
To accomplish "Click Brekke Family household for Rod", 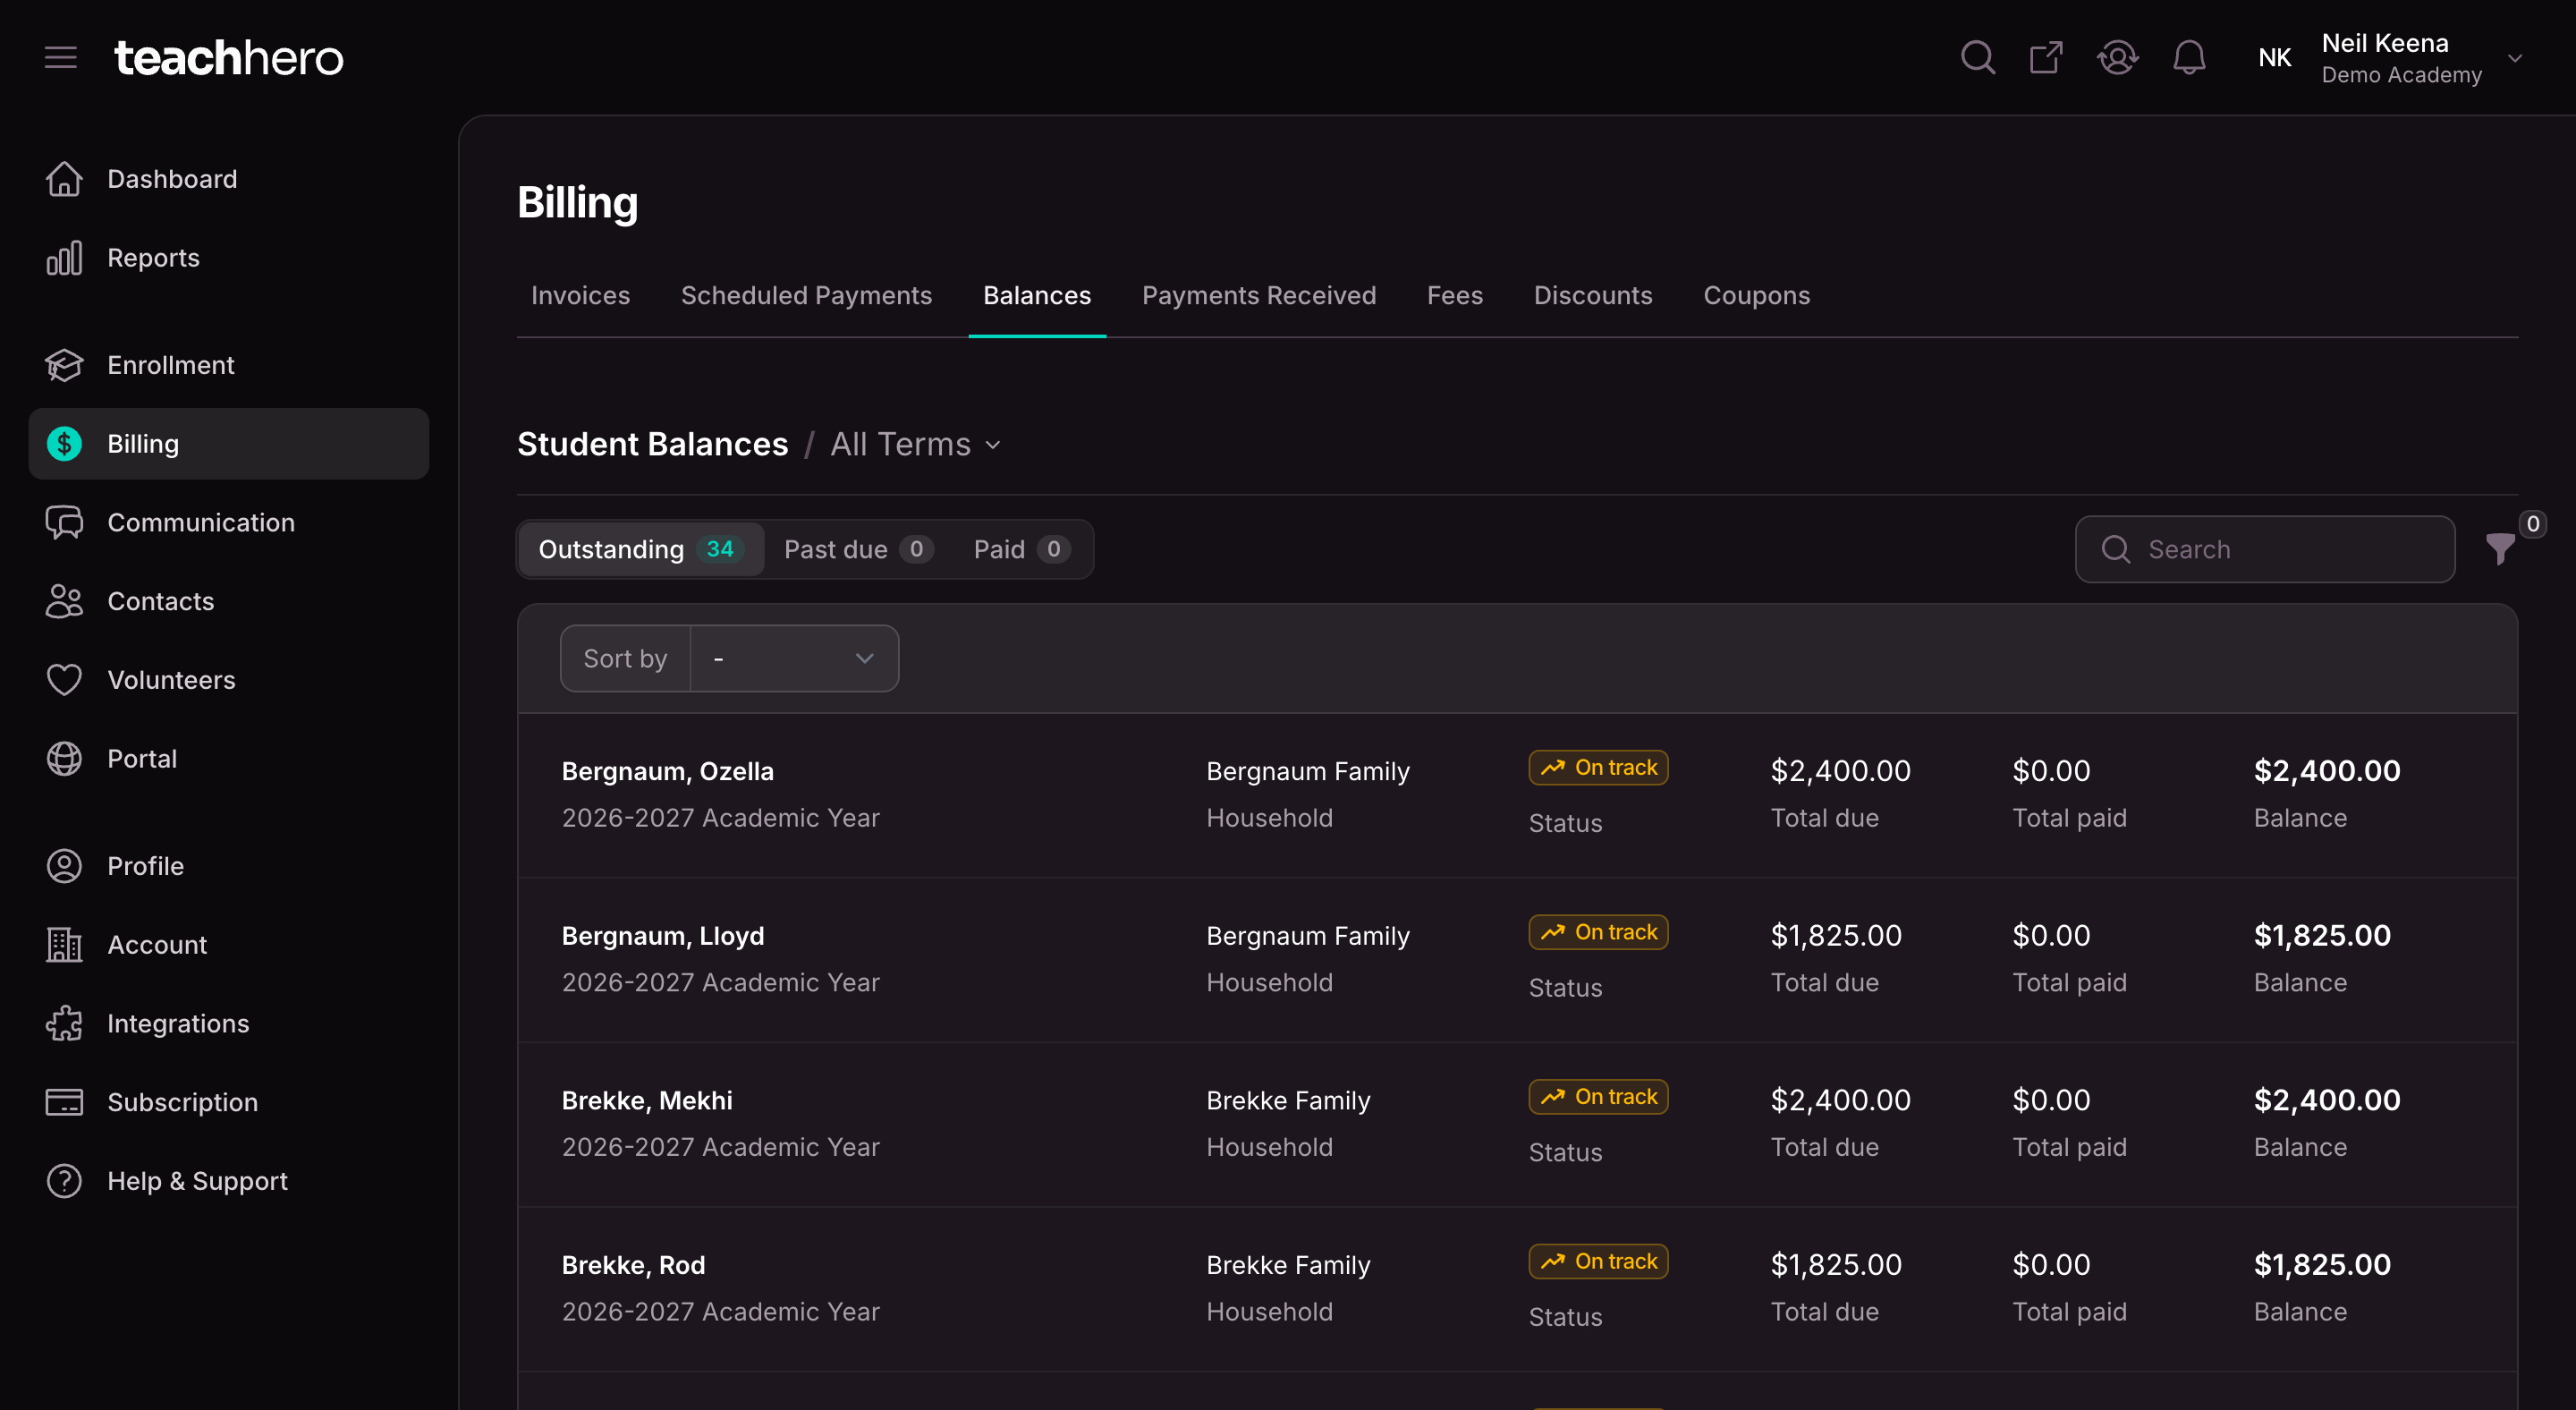I will 1288,1265.
